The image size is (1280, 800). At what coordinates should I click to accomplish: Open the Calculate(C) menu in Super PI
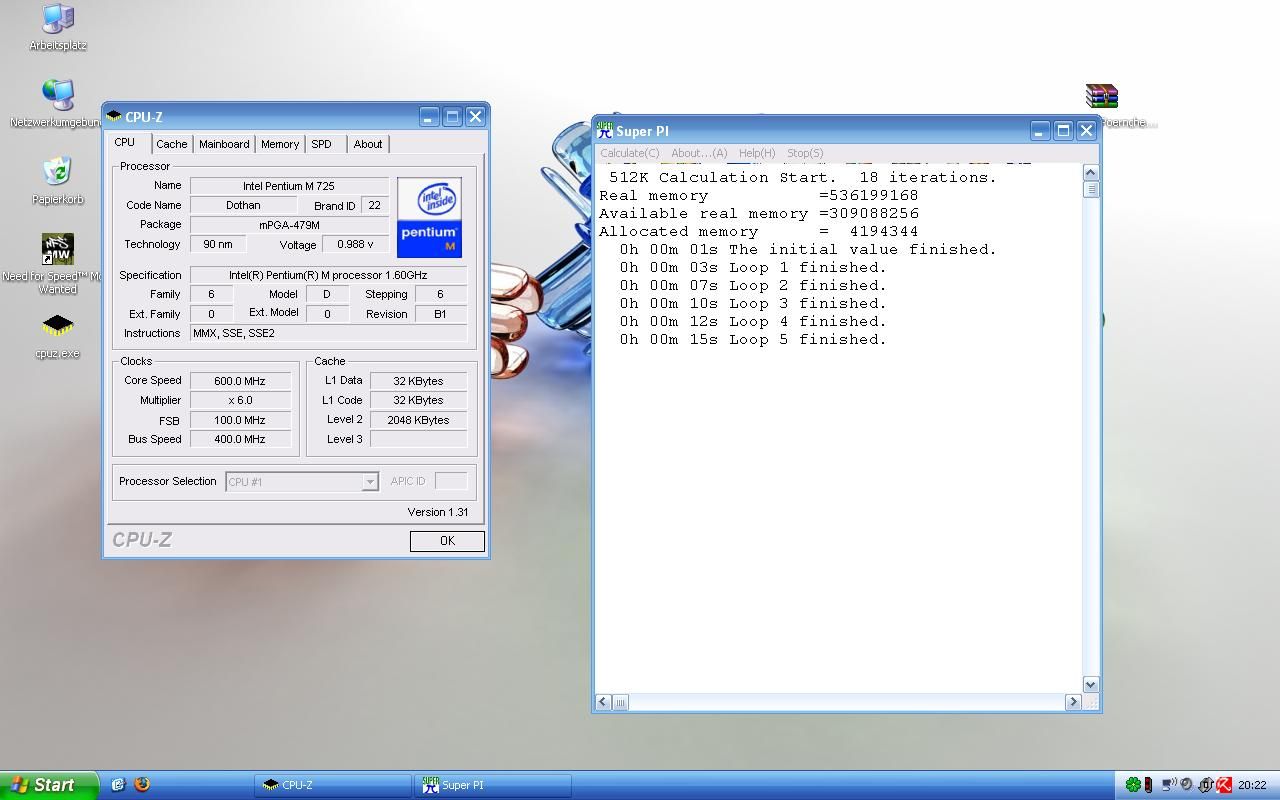630,153
